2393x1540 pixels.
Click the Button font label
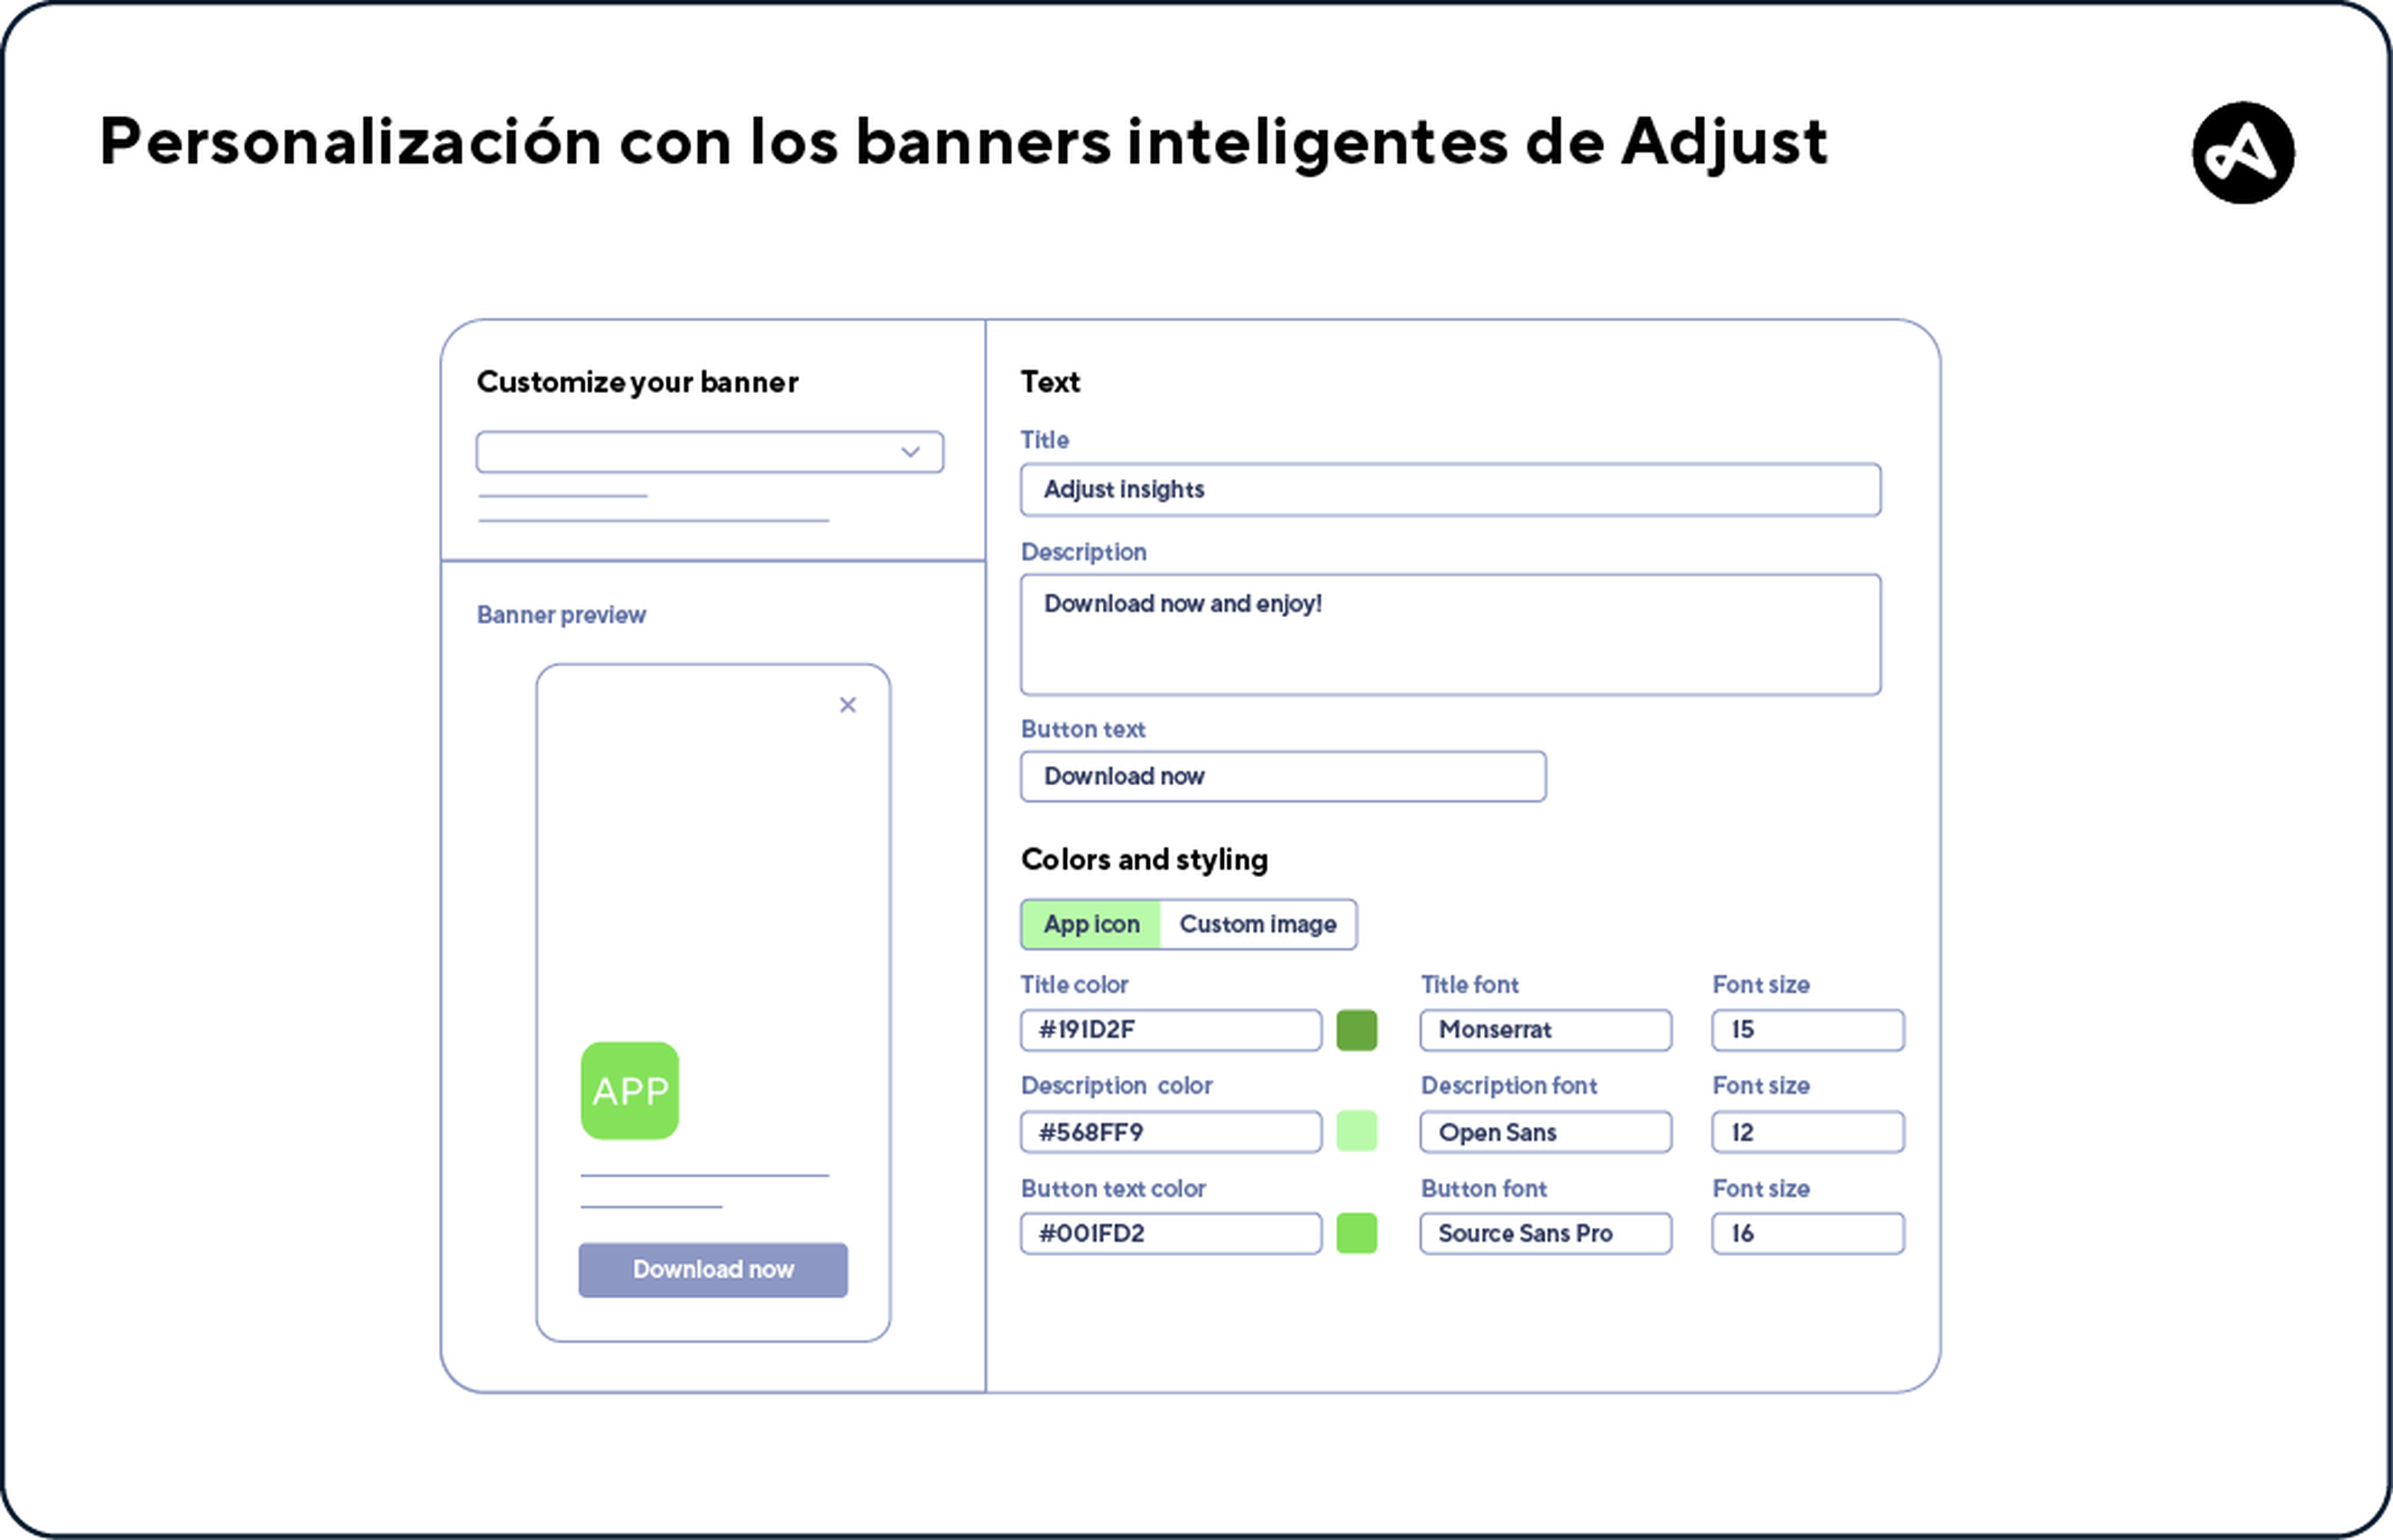(1484, 1189)
